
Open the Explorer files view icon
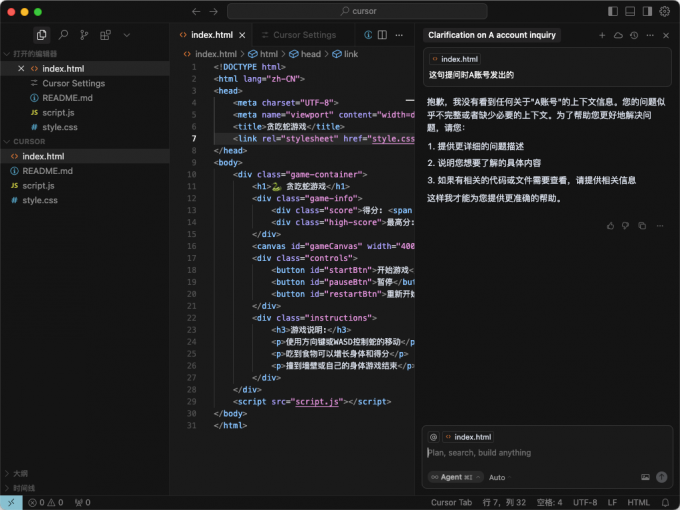pyautogui.click(x=42, y=35)
